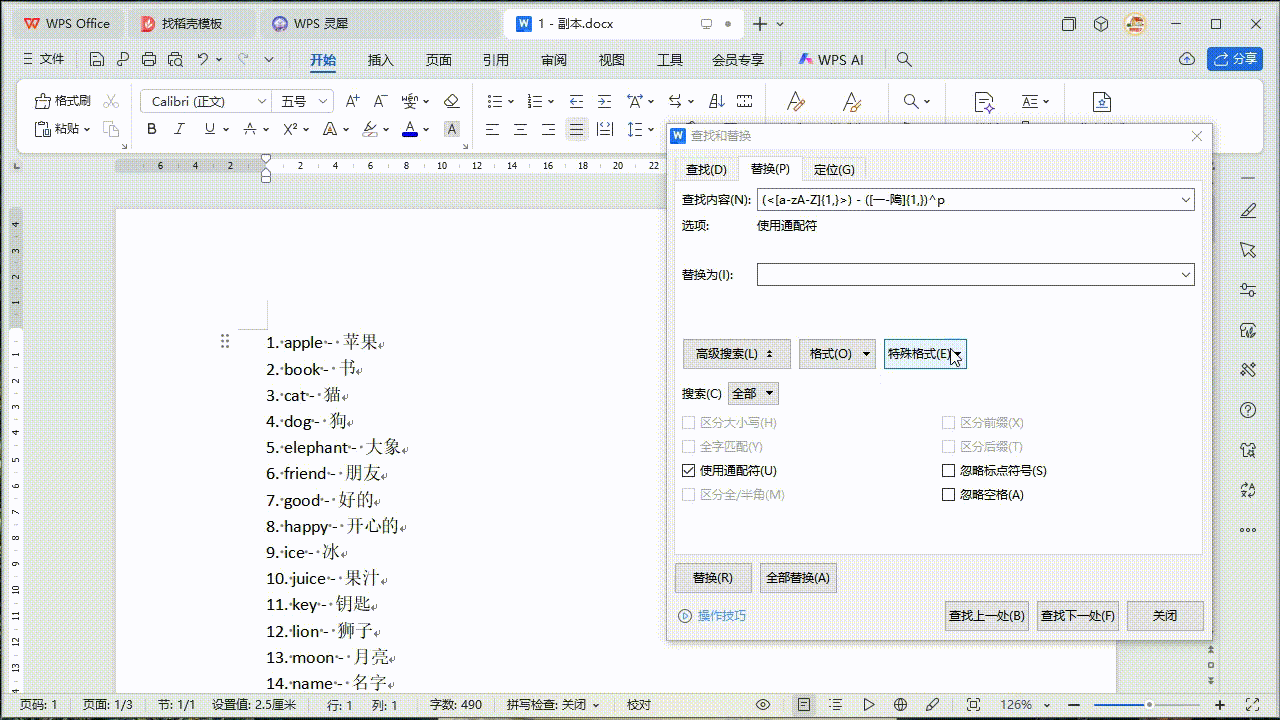
Task: Click the zoom slider in status bar
Action: (x=1148, y=705)
